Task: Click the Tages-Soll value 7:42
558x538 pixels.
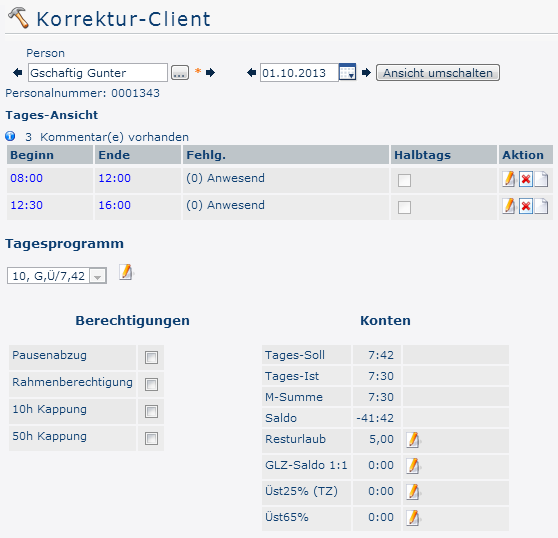Action: click(x=381, y=355)
